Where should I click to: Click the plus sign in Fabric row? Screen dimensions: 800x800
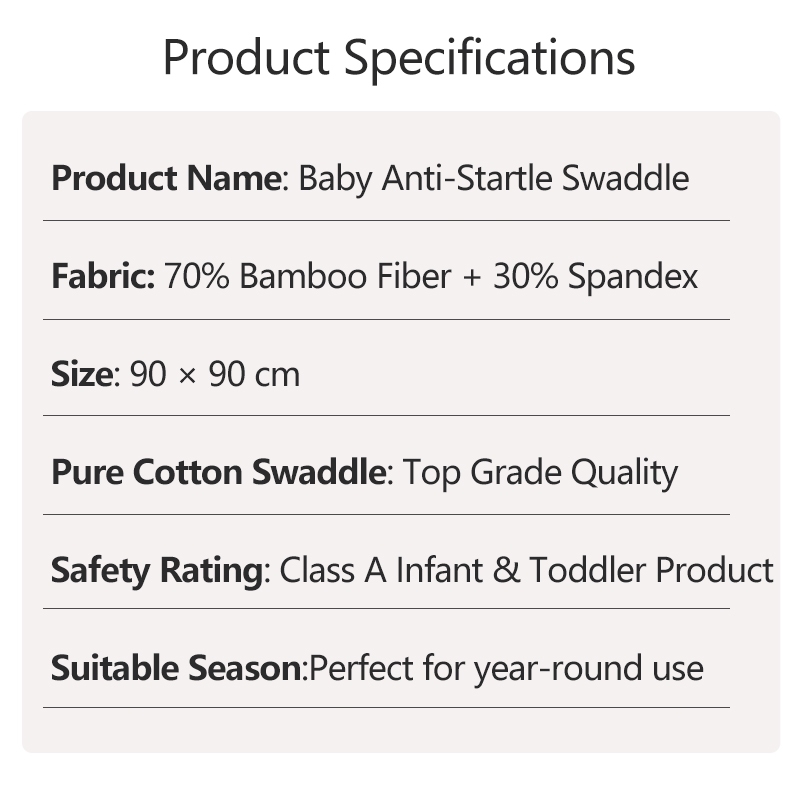(x=472, y=278)
